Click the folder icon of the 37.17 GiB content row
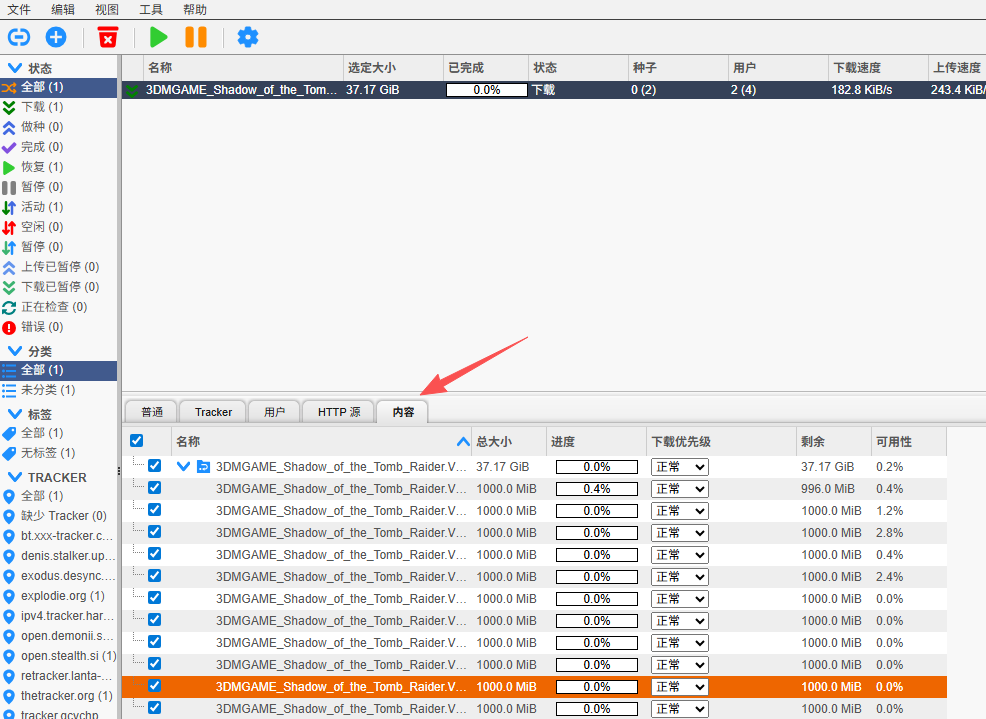 203,467
